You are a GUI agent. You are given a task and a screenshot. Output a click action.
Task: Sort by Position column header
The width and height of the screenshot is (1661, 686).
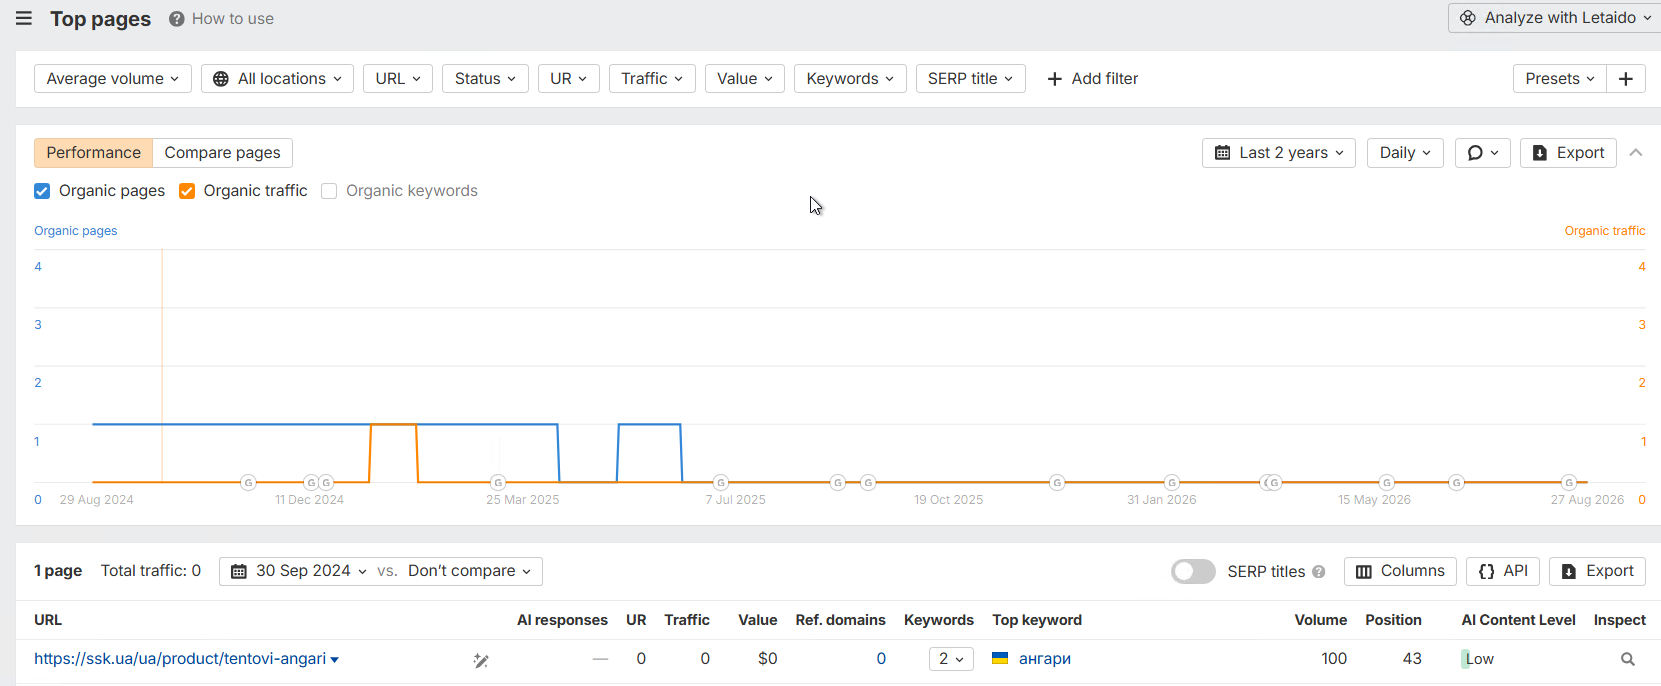[1393, 620]
